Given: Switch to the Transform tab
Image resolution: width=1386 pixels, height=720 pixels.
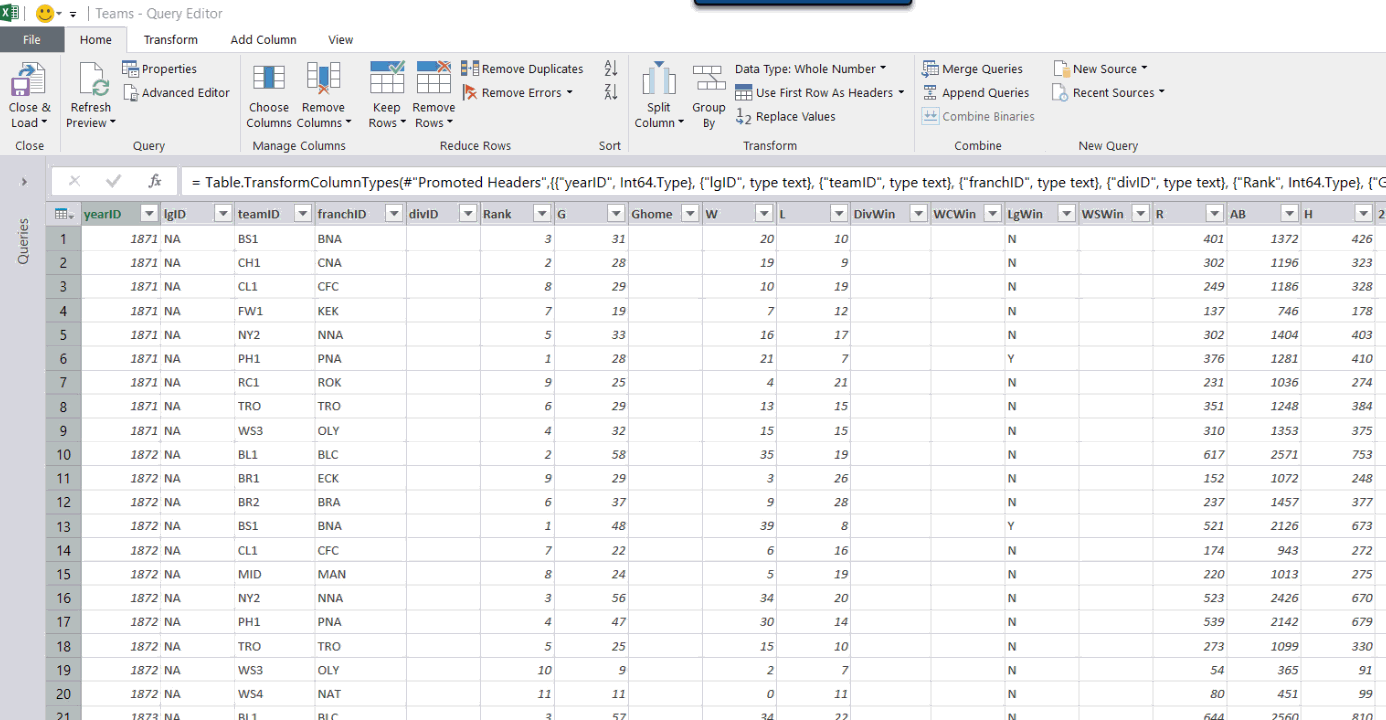Looking at the screenshot, I should (x=170, y=40).
